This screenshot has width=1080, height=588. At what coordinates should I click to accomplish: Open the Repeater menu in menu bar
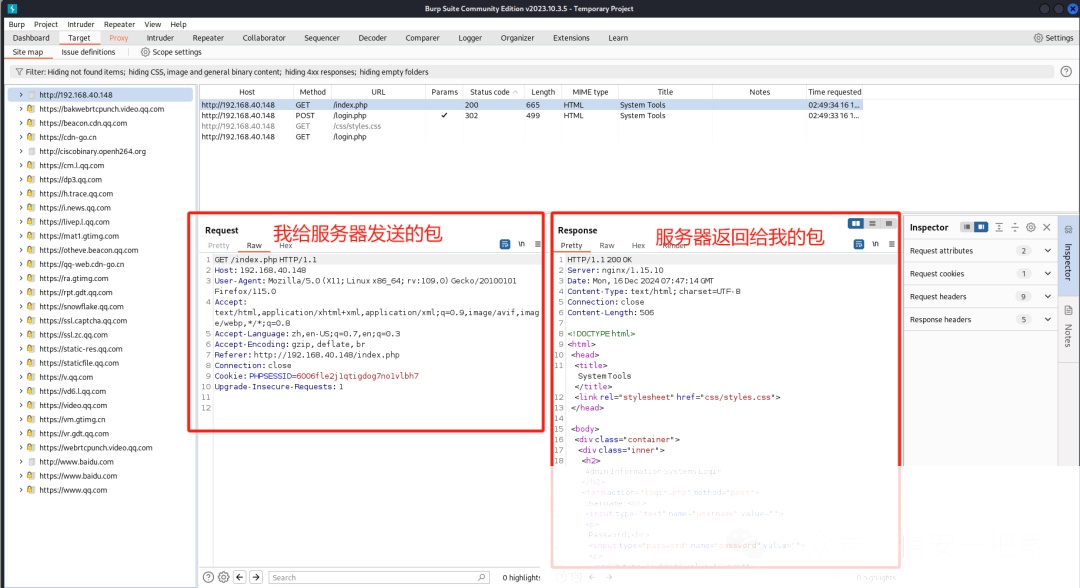(119, 24)
